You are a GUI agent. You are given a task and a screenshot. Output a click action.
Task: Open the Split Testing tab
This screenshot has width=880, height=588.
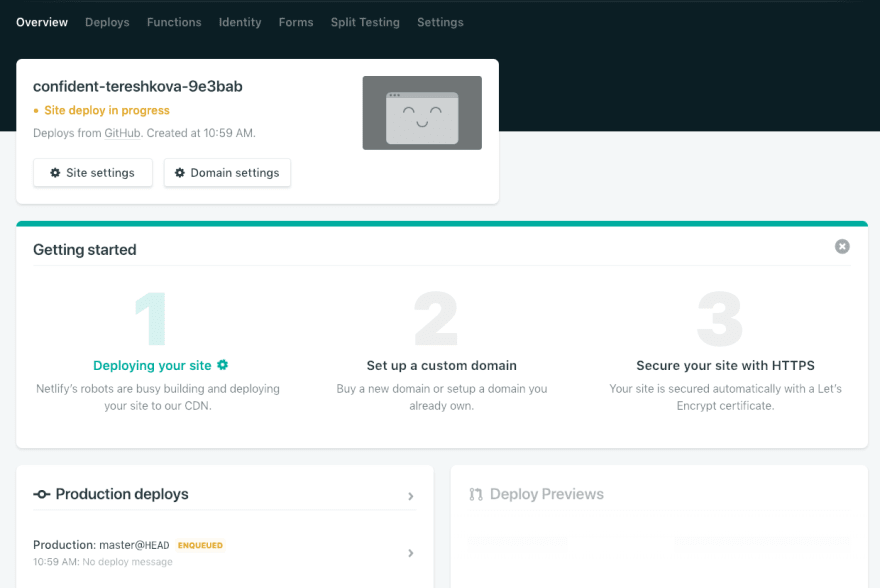pyautogui.click(x=365, y=22)
